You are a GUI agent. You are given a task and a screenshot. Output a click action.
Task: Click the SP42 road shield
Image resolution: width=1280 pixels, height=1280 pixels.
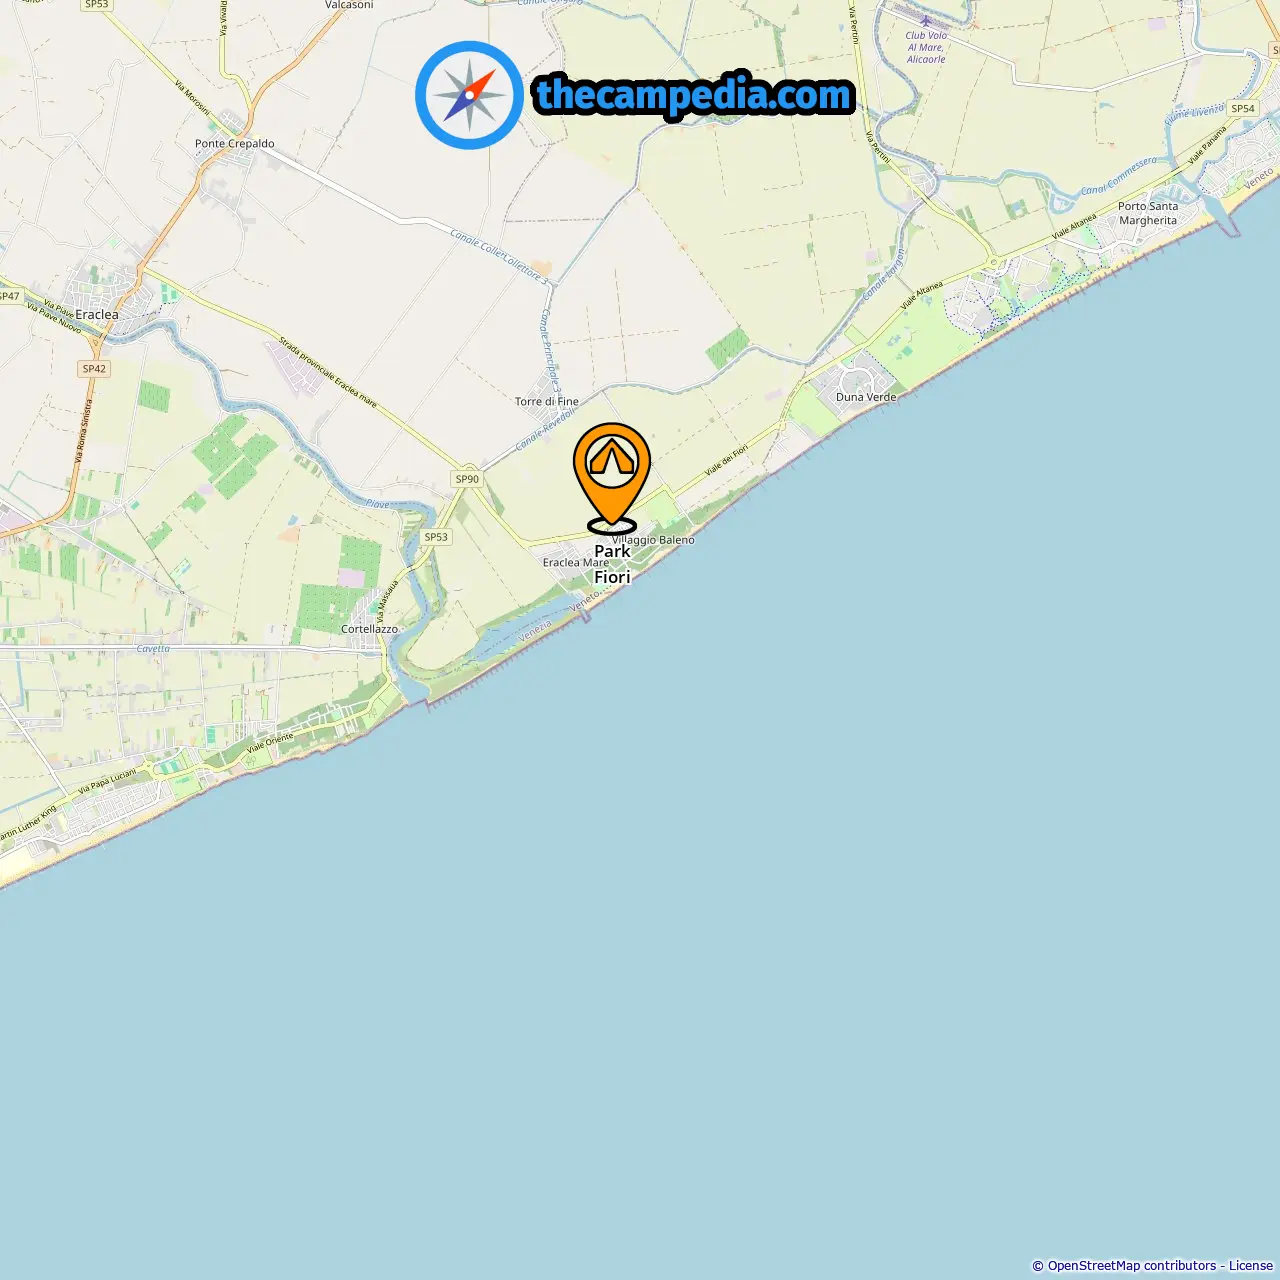[94, 369]
